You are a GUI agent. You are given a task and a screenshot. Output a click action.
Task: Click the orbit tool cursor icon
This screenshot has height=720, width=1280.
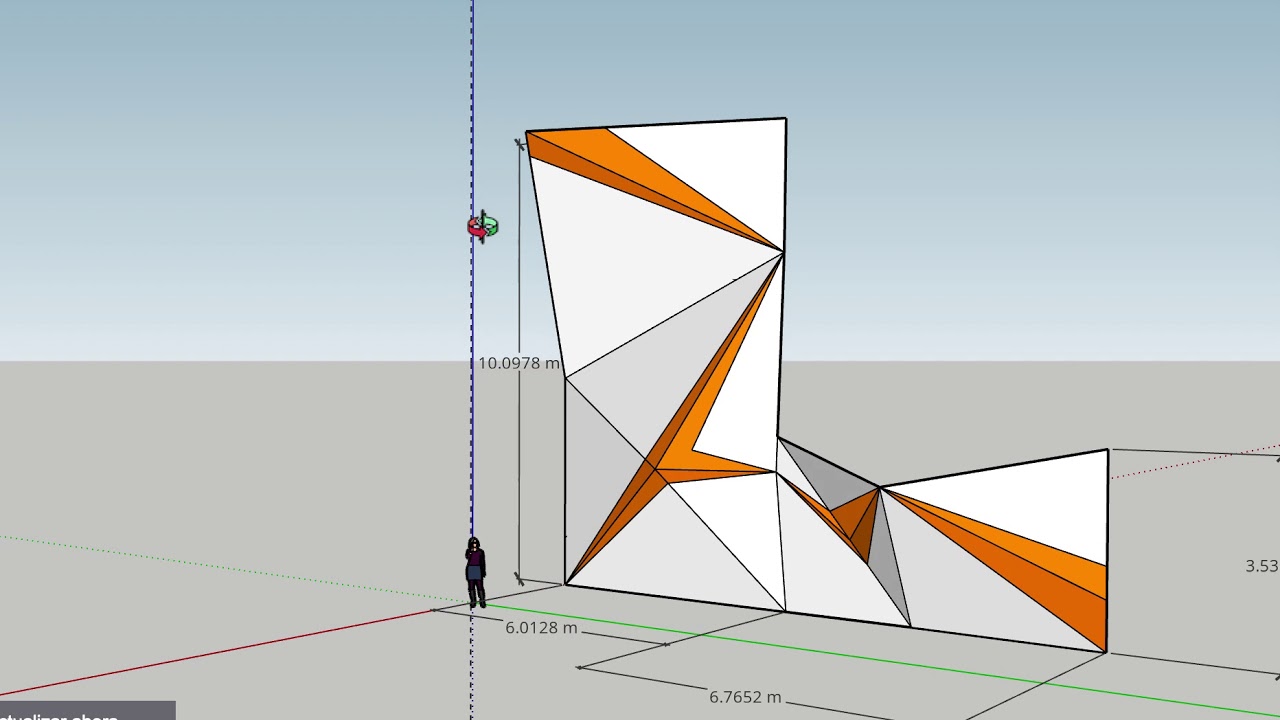[x=482, y=227]
